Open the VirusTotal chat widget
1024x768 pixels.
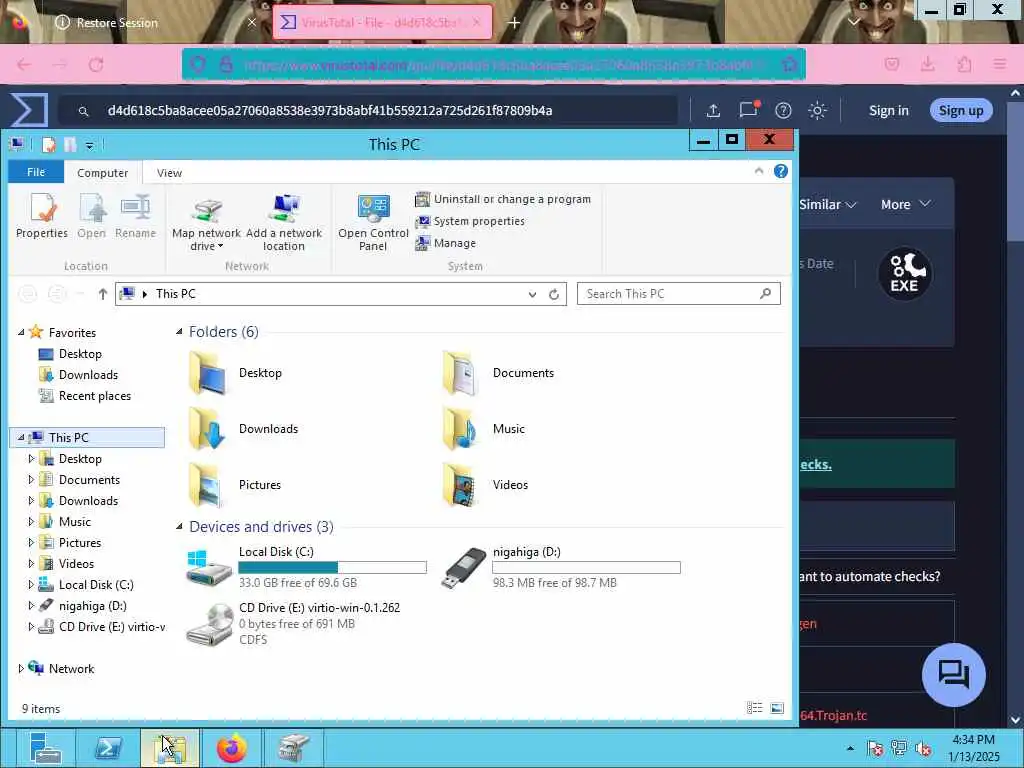tap(953, 675)
